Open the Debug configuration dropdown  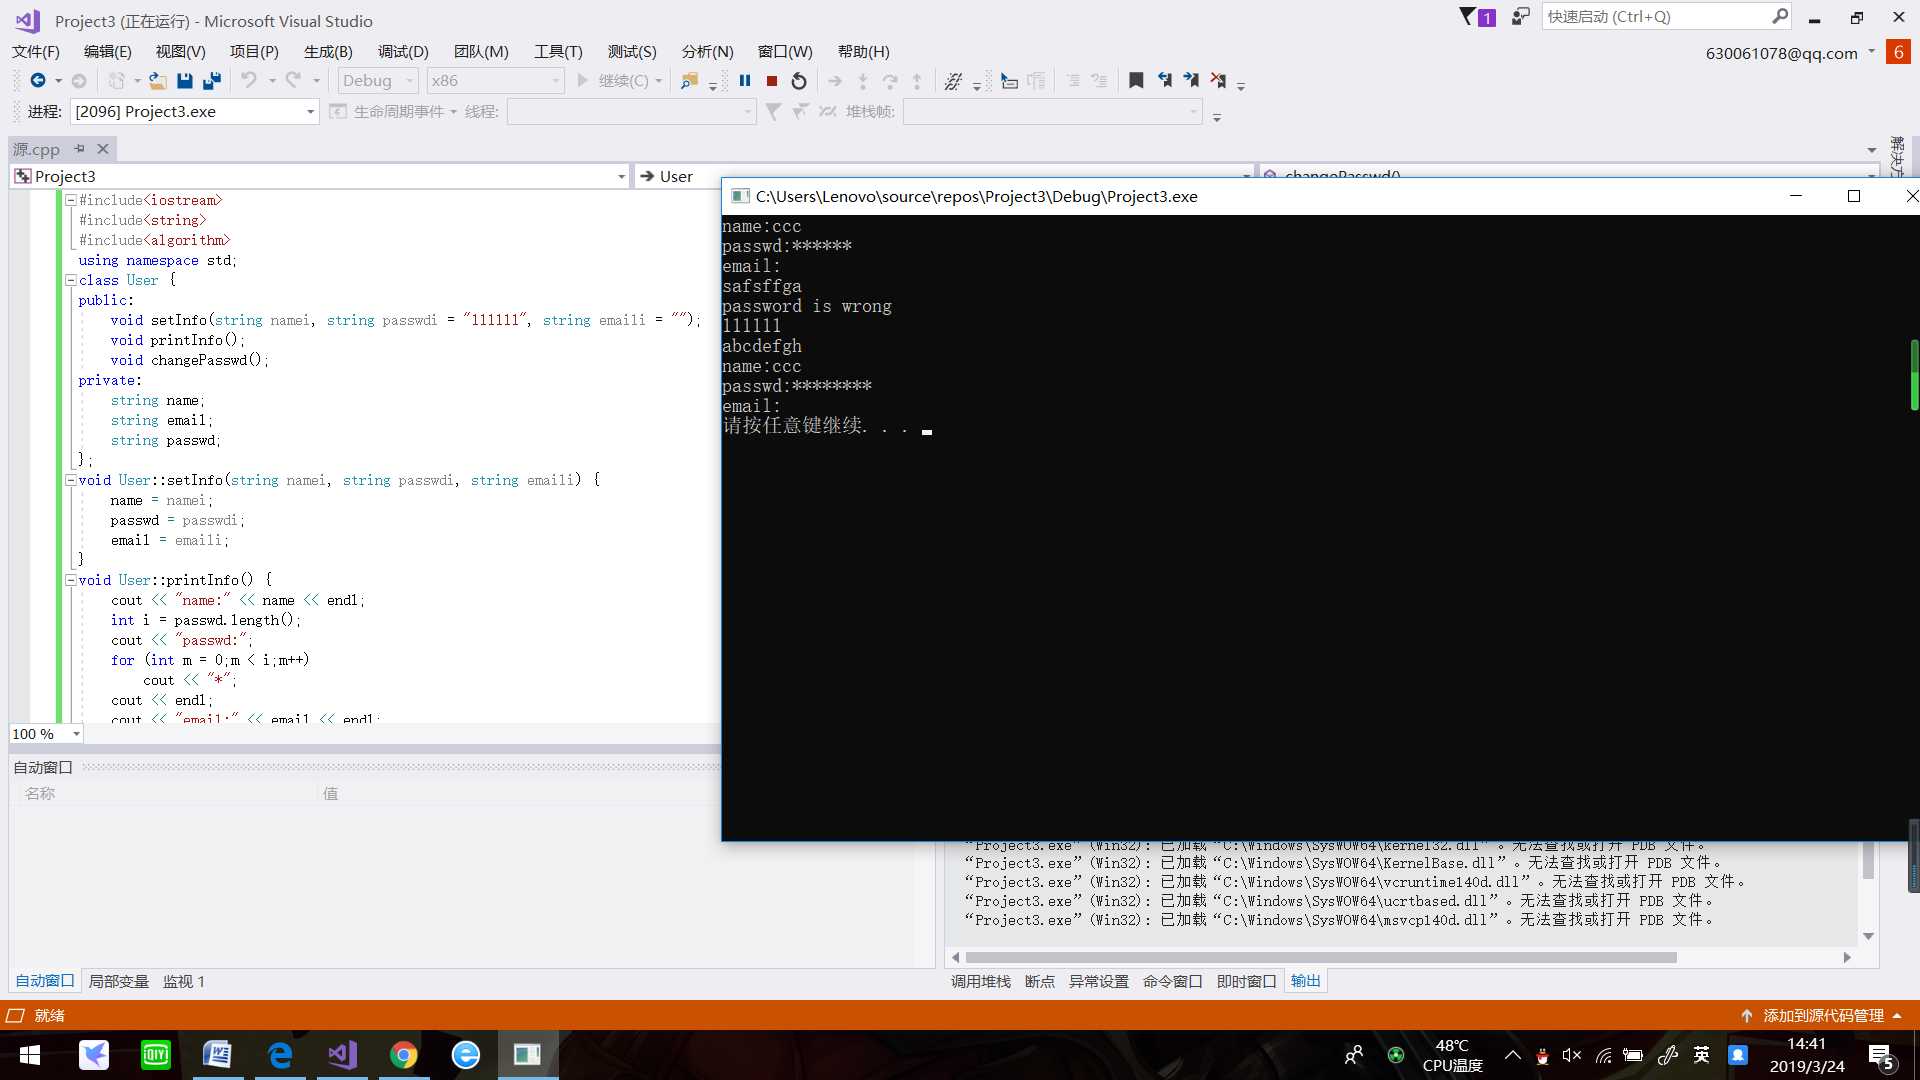point(378,81)
